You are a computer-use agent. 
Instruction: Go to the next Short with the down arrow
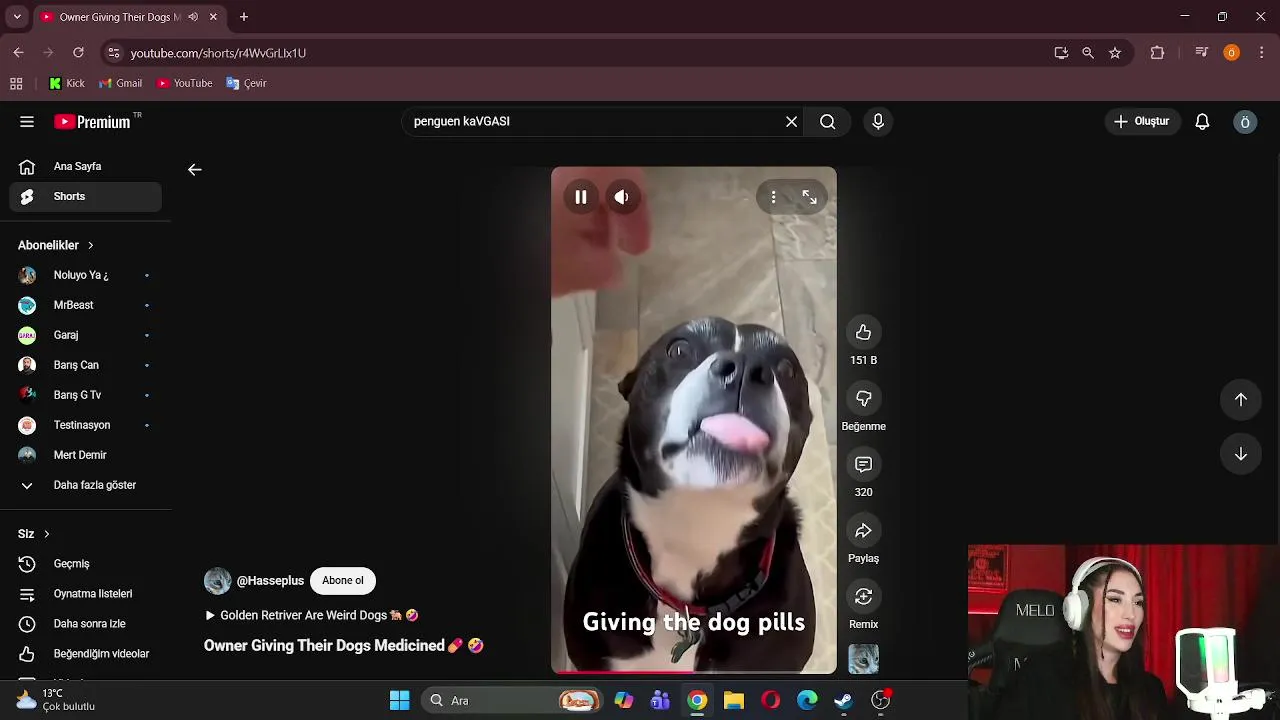coord(1240,454)
